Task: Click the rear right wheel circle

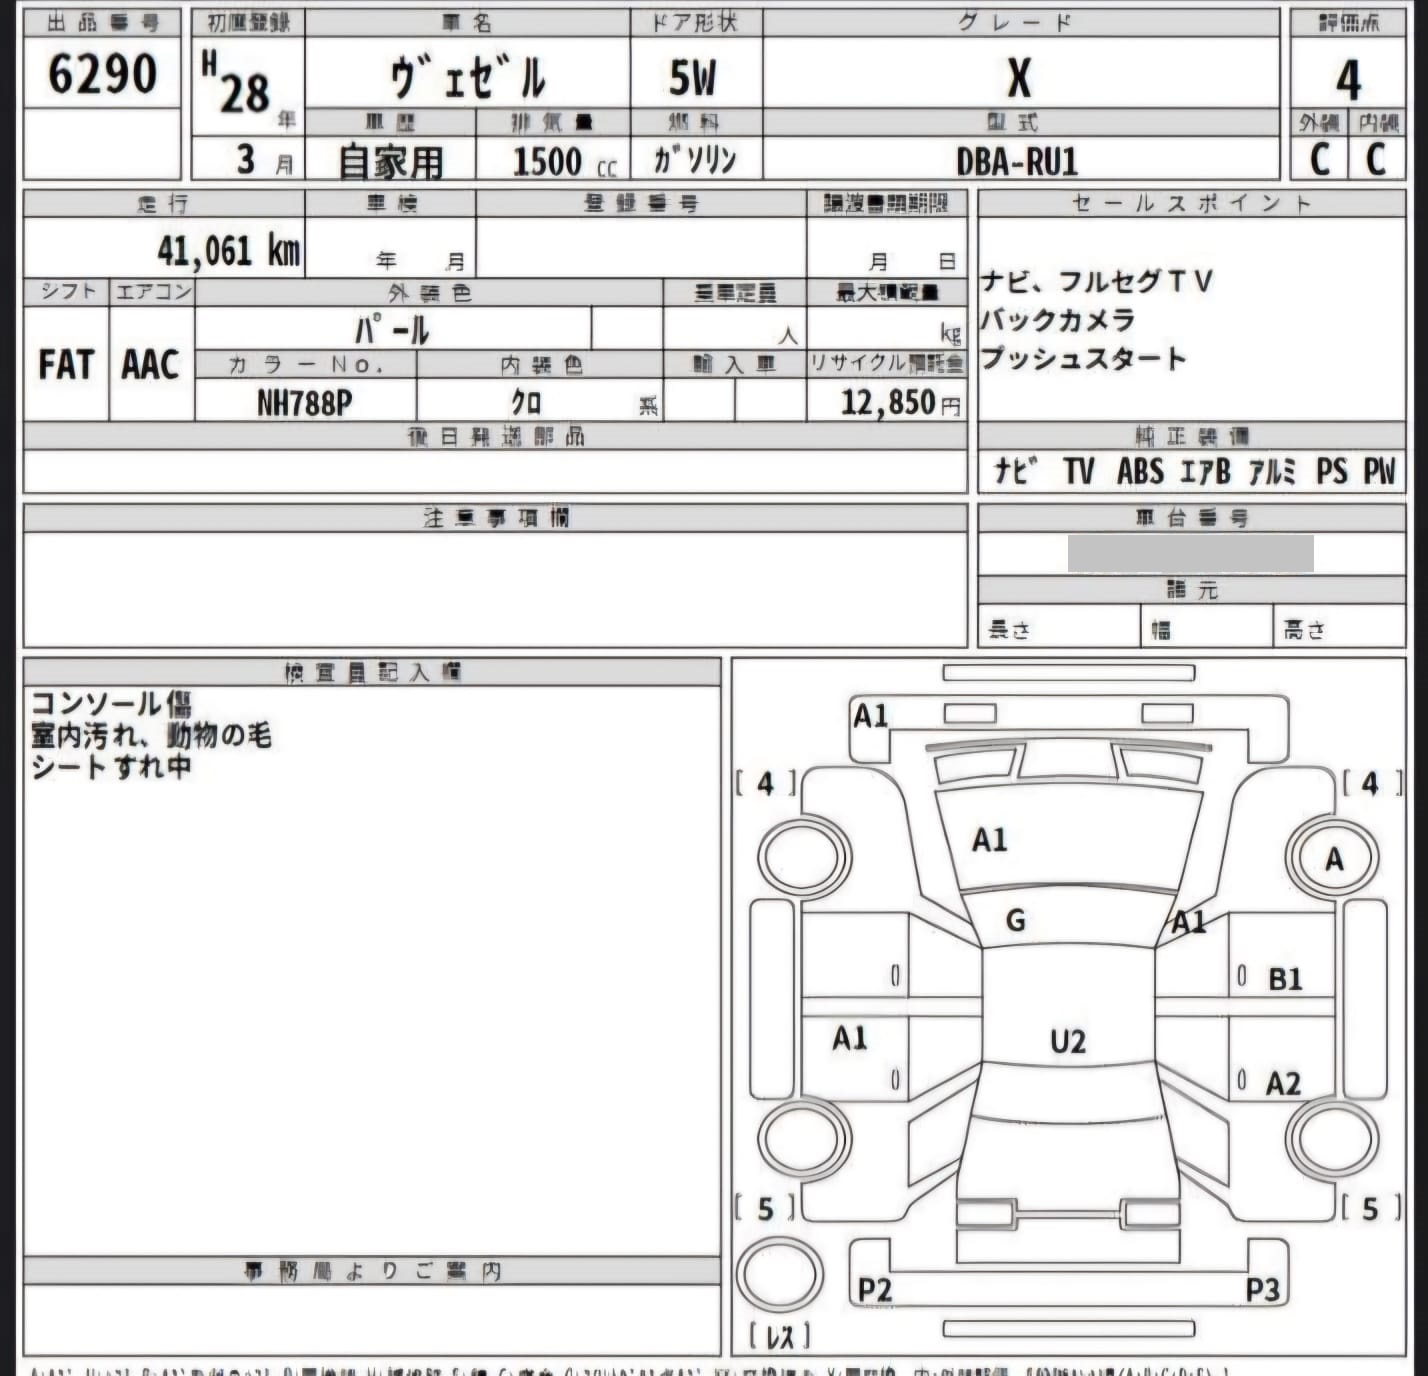Action: (x=1332, y=1138)
